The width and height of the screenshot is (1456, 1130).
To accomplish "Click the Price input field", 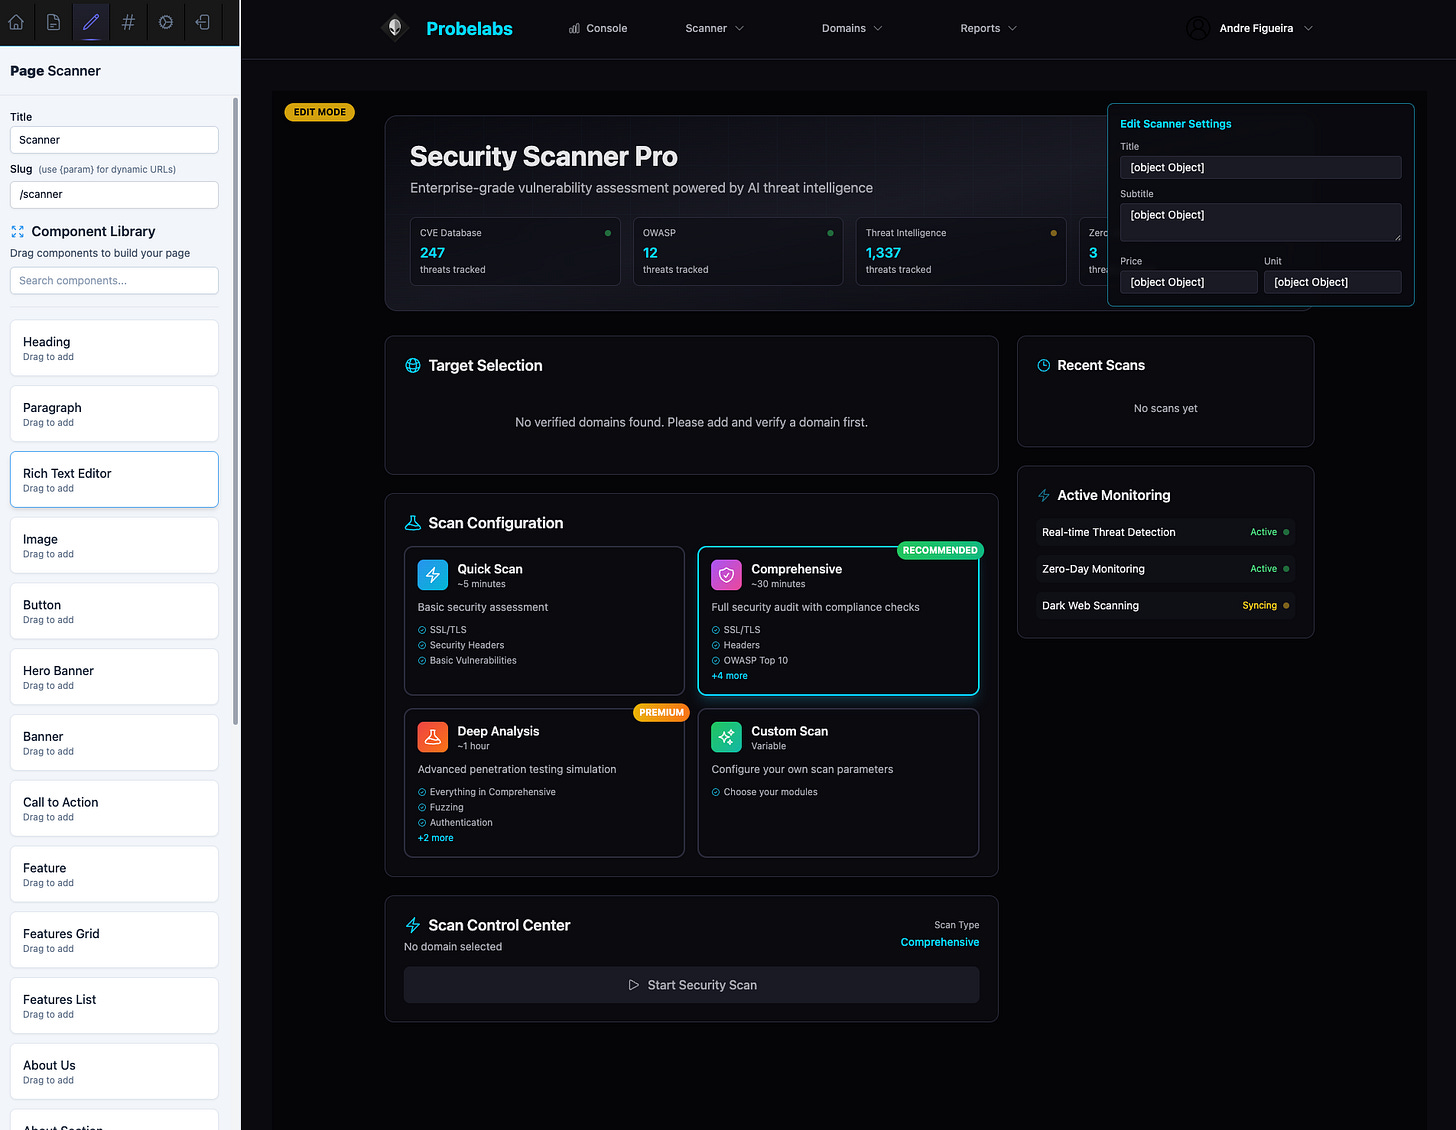I will (1188, 282).
